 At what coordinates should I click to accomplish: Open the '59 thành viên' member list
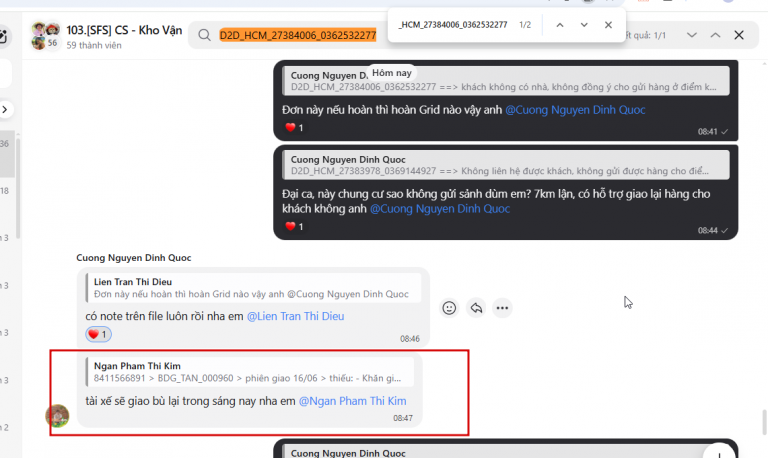[94, 45]
